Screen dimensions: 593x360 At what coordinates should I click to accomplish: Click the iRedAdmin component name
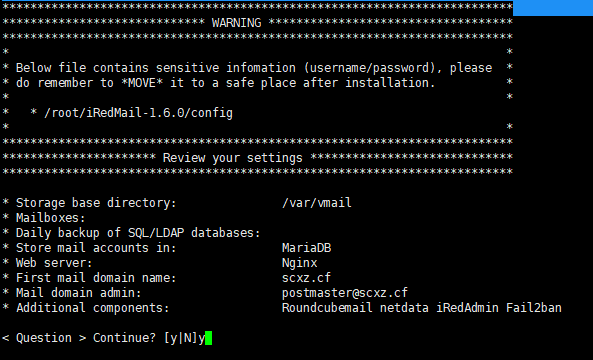point(467,308)
